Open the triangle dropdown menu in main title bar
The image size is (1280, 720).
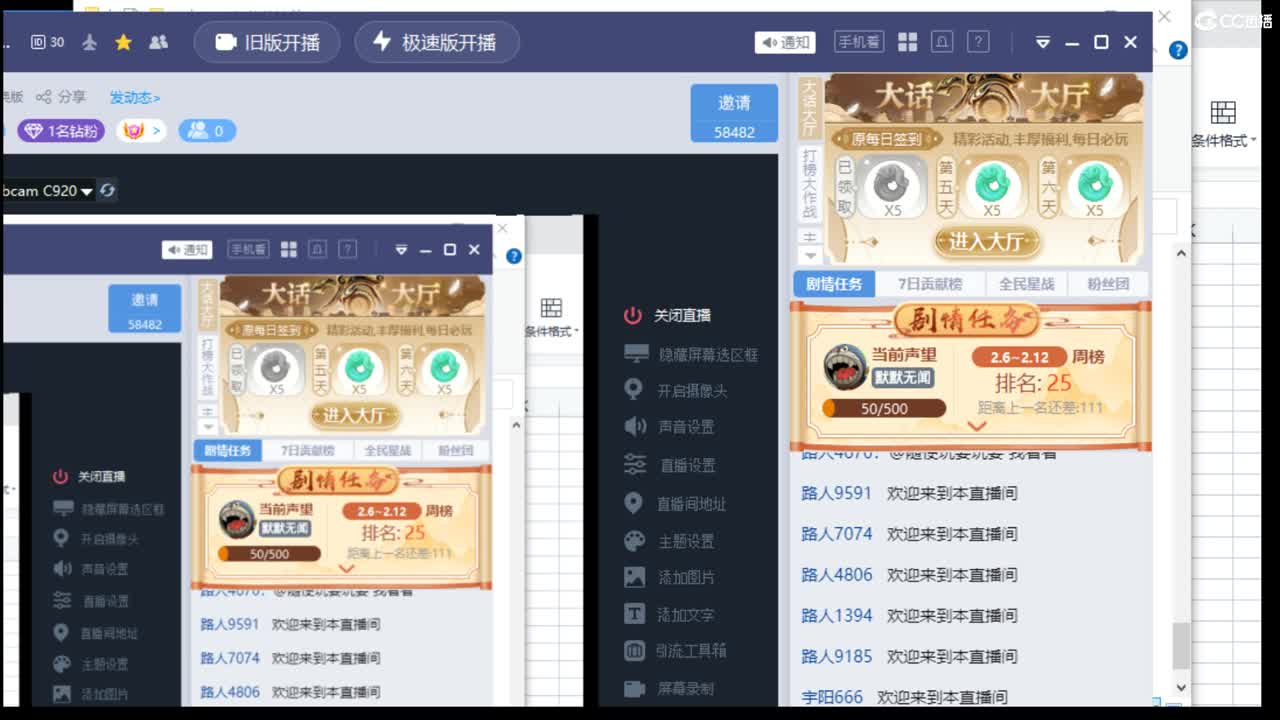click(1042, 42)
